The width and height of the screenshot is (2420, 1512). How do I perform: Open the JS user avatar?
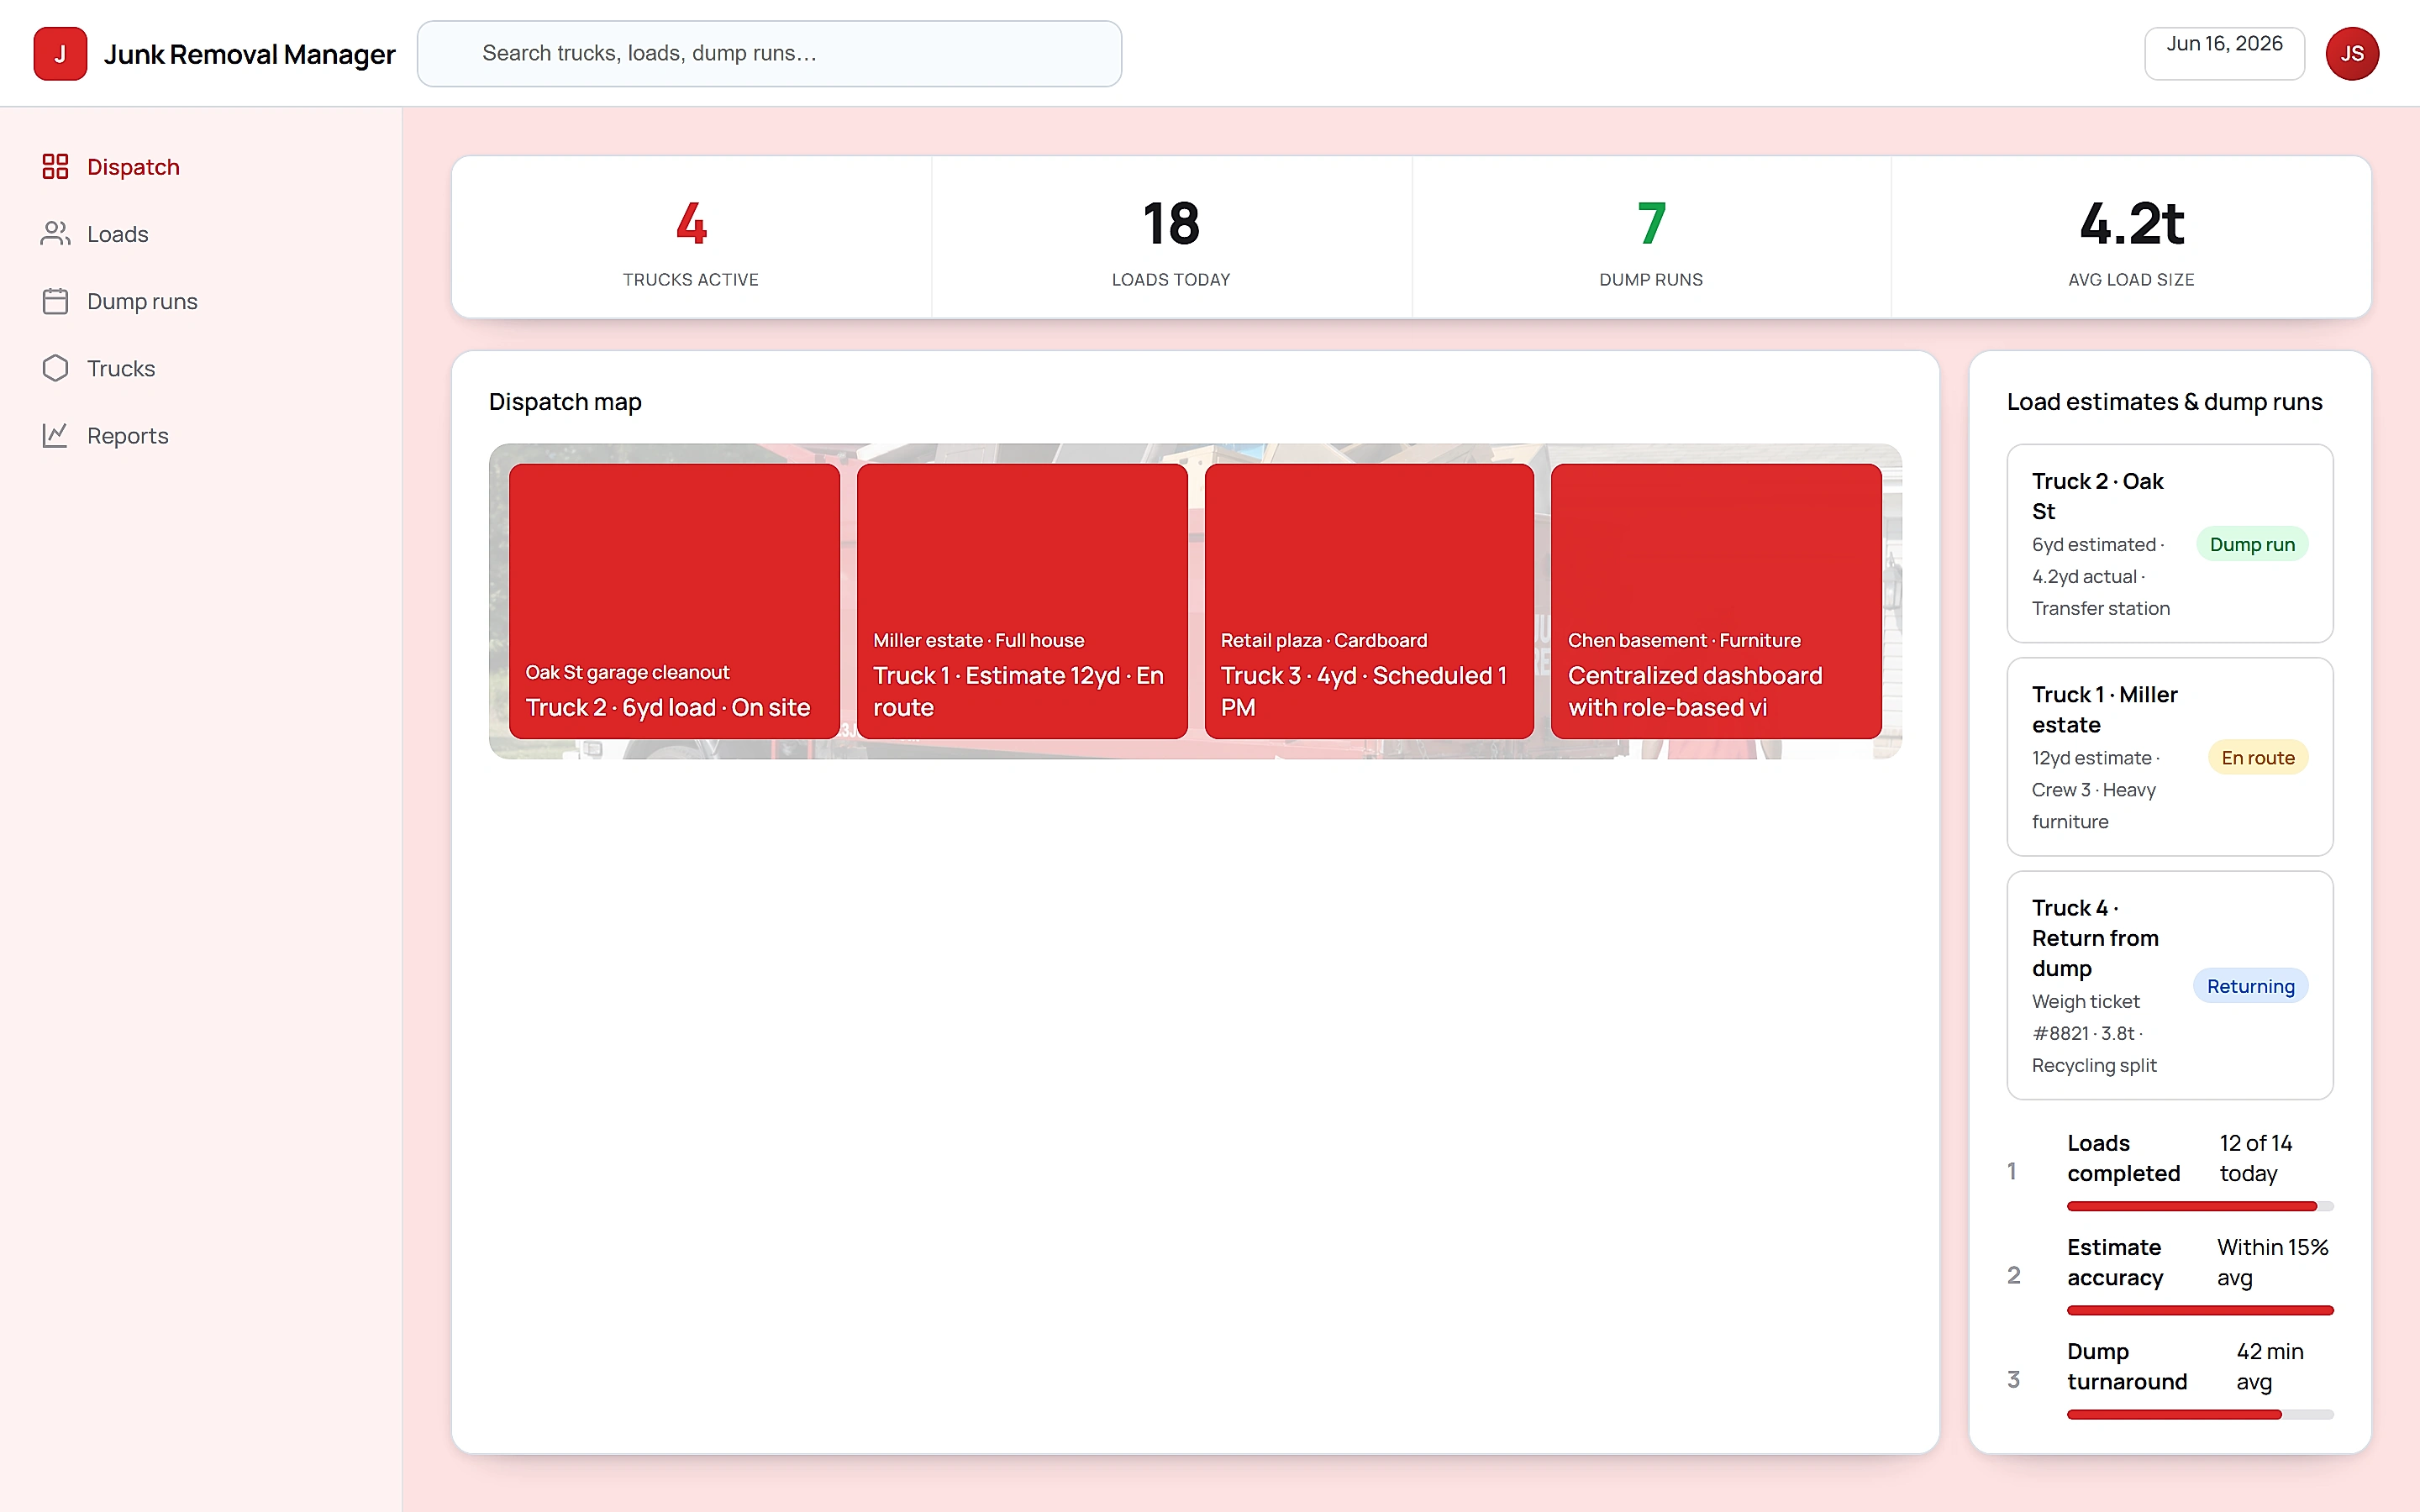[2352, 54]
